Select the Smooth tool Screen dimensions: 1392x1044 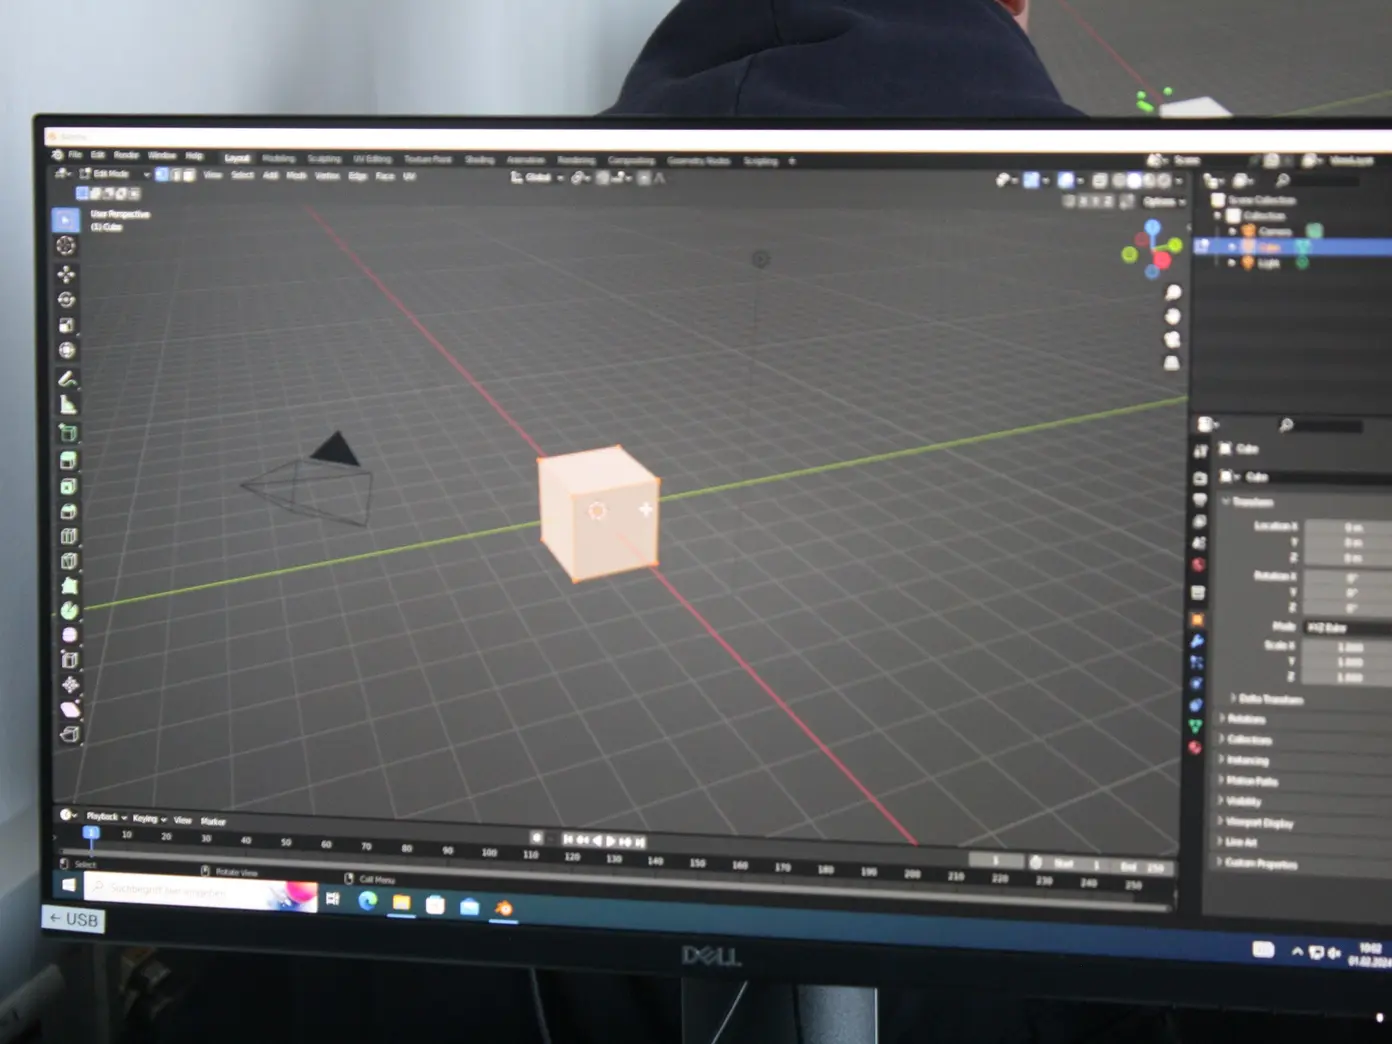[69, 635]
